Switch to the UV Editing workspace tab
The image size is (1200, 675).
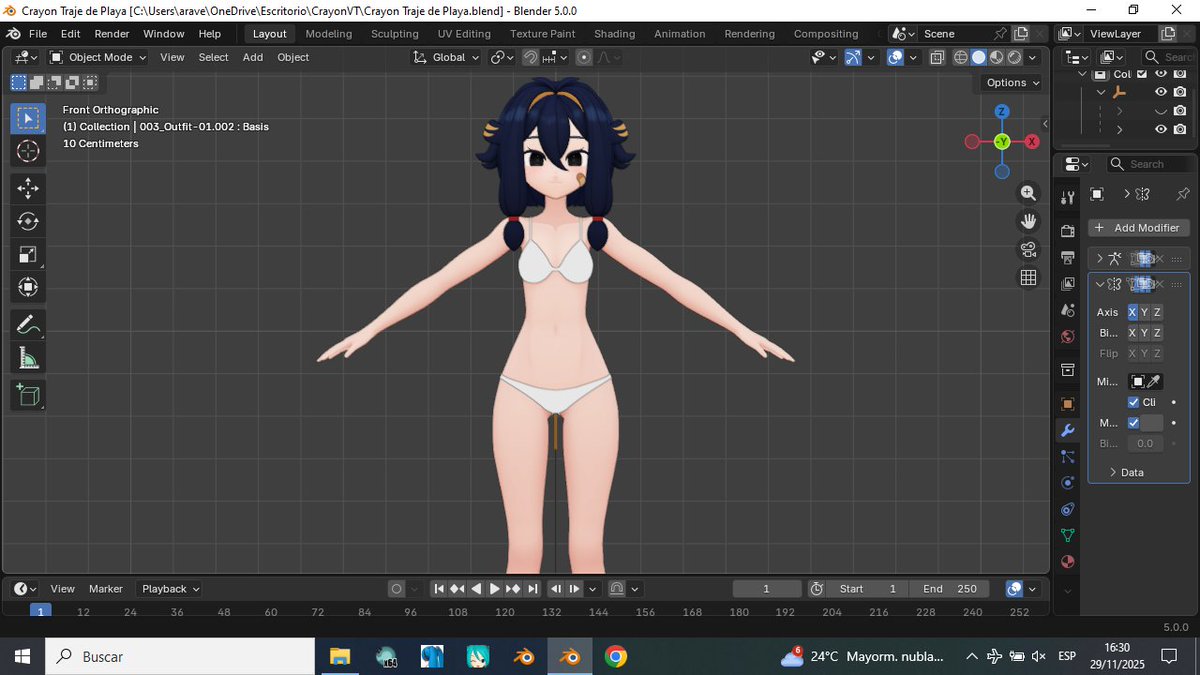click(464, 33)
